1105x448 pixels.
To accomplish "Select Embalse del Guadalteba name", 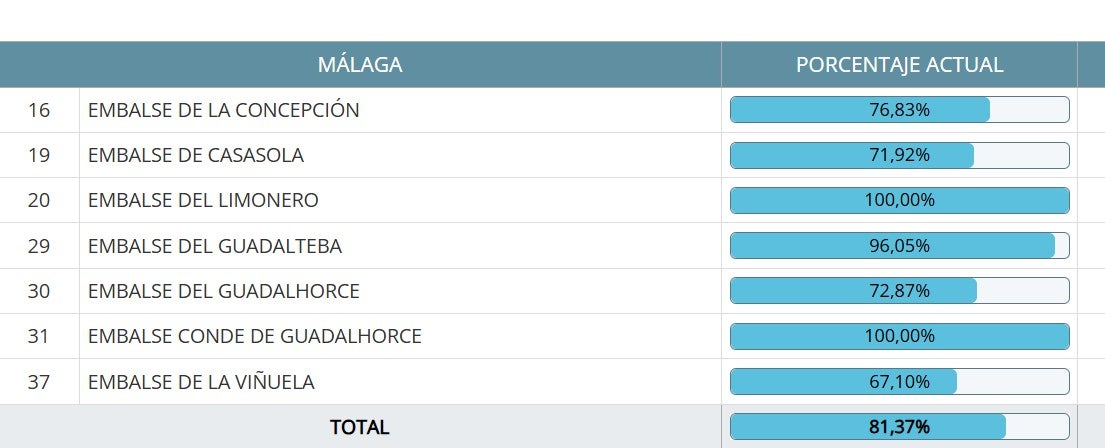I will coord(215,246).
